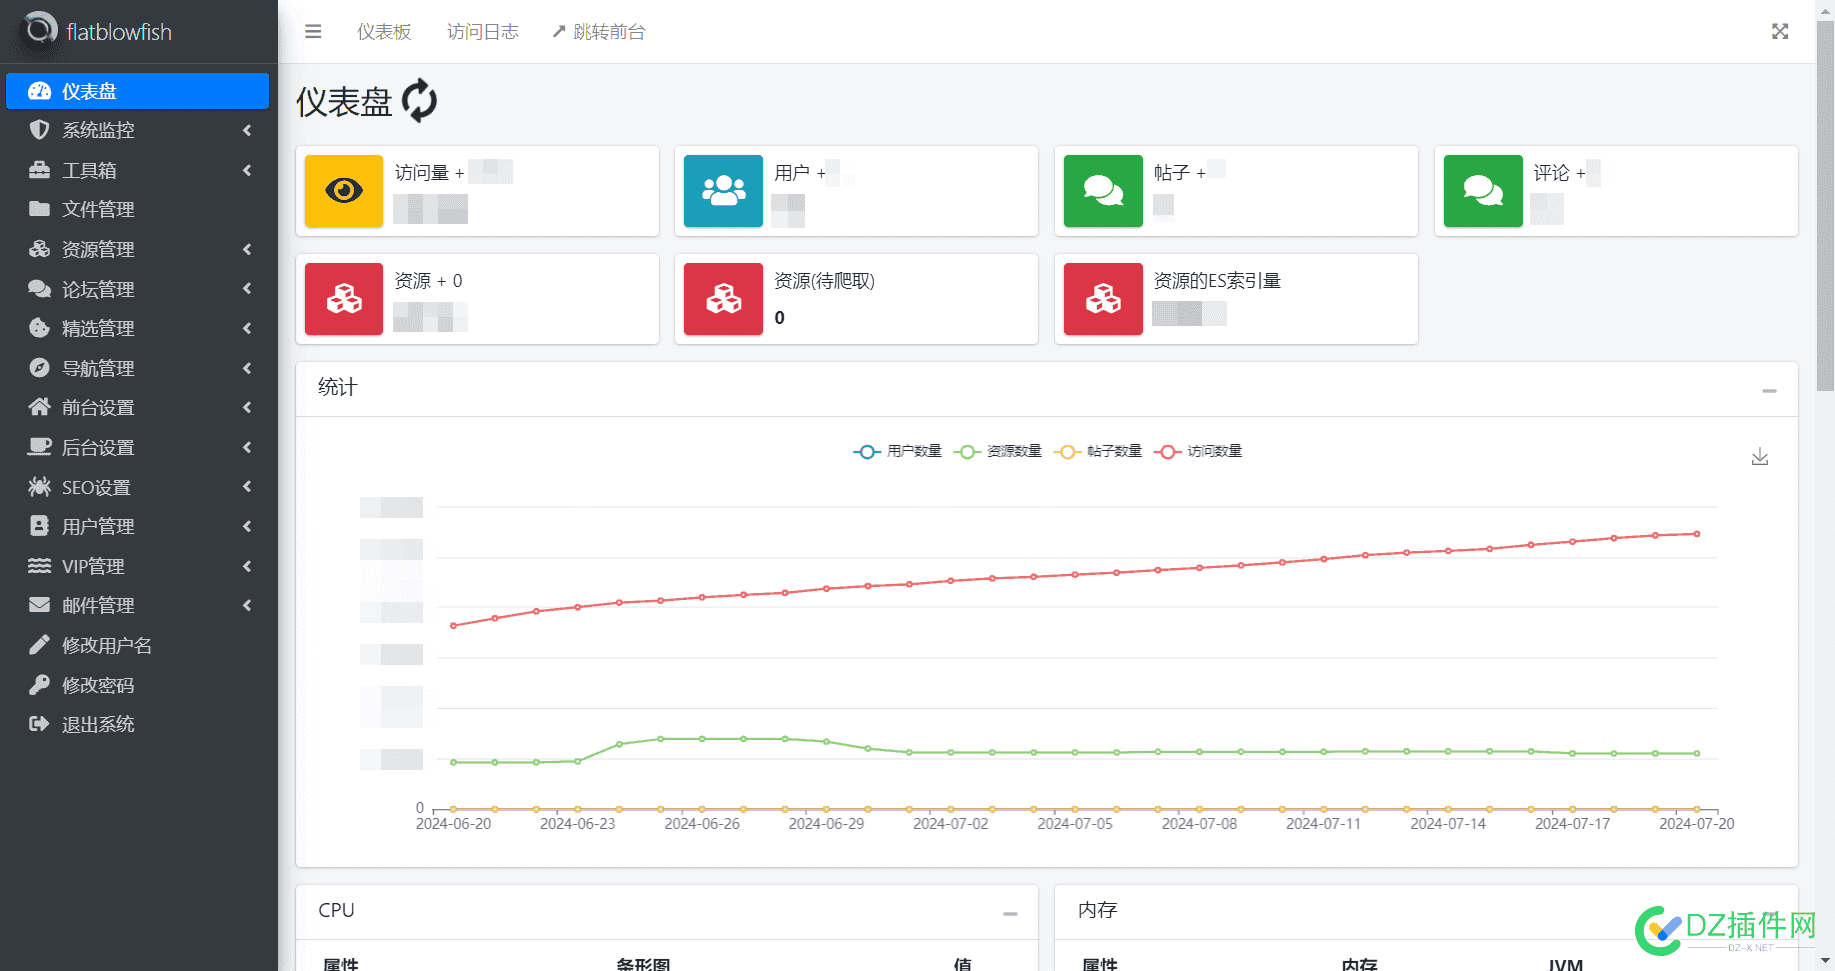The image size is (1835, 971).
Task: Collapse the CPU panel
Action: (x=1010, y=913)
